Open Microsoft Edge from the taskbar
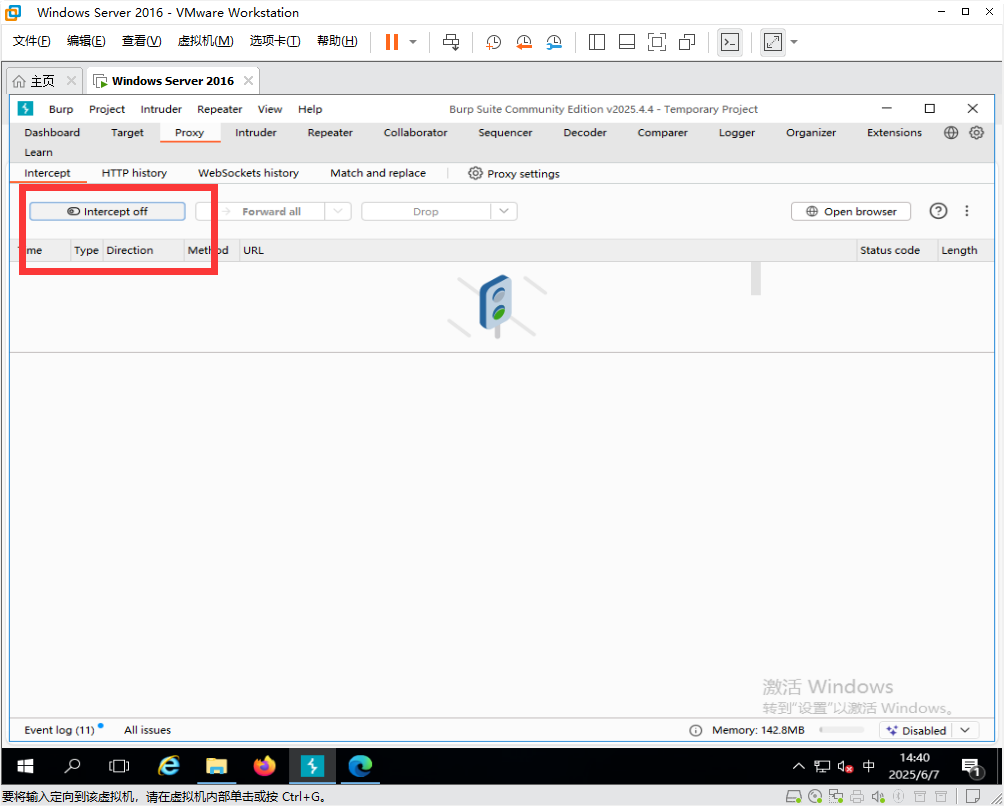Image resolution: width=1004 pixels, height=806 pixels. tap(360, 766)
